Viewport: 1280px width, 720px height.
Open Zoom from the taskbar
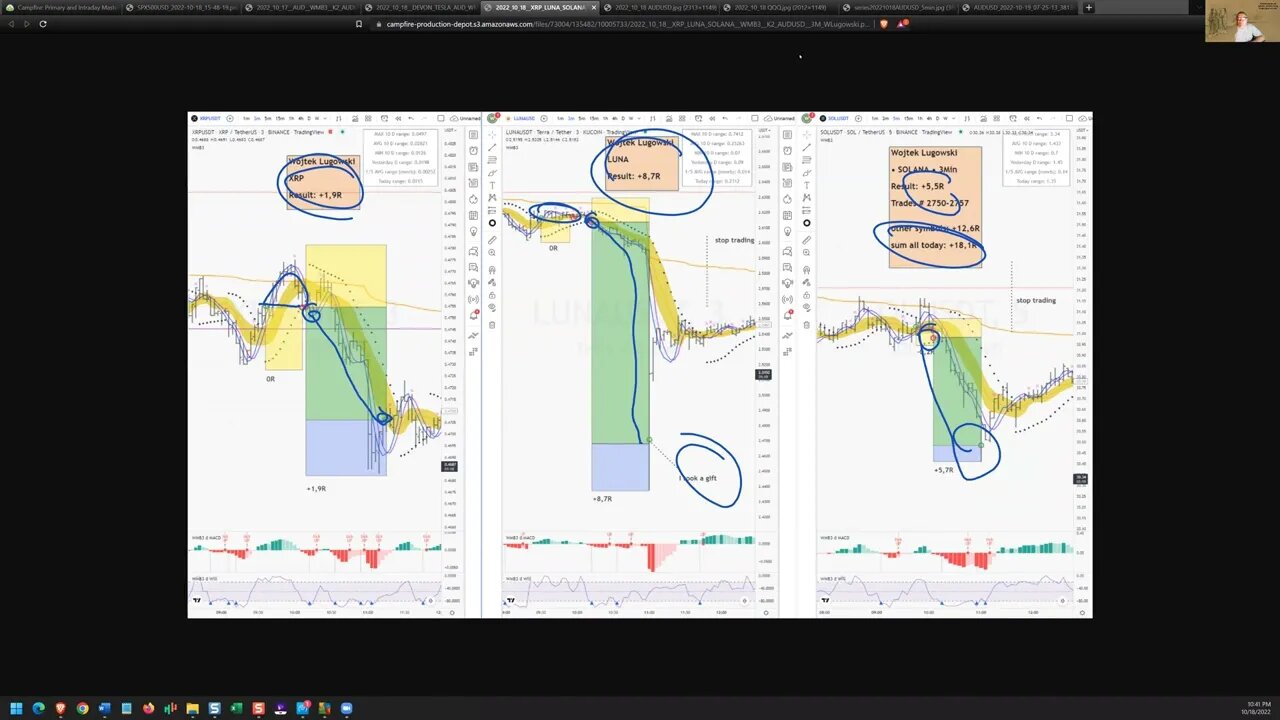pyautogui.click(x=346, y=708)
